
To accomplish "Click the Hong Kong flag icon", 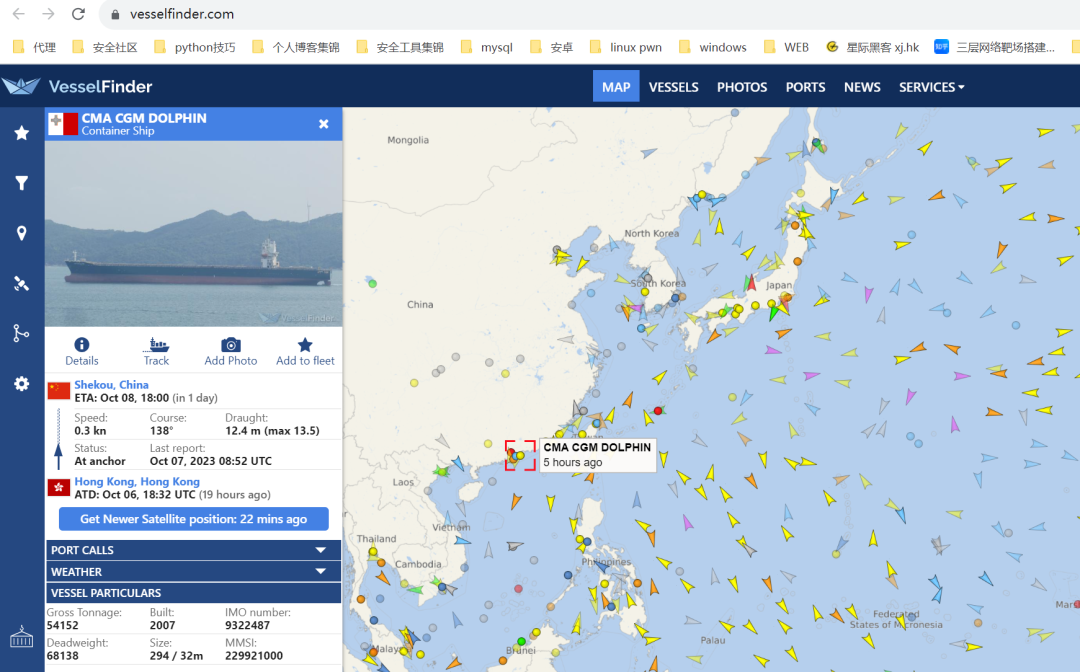I will [59, 487].
